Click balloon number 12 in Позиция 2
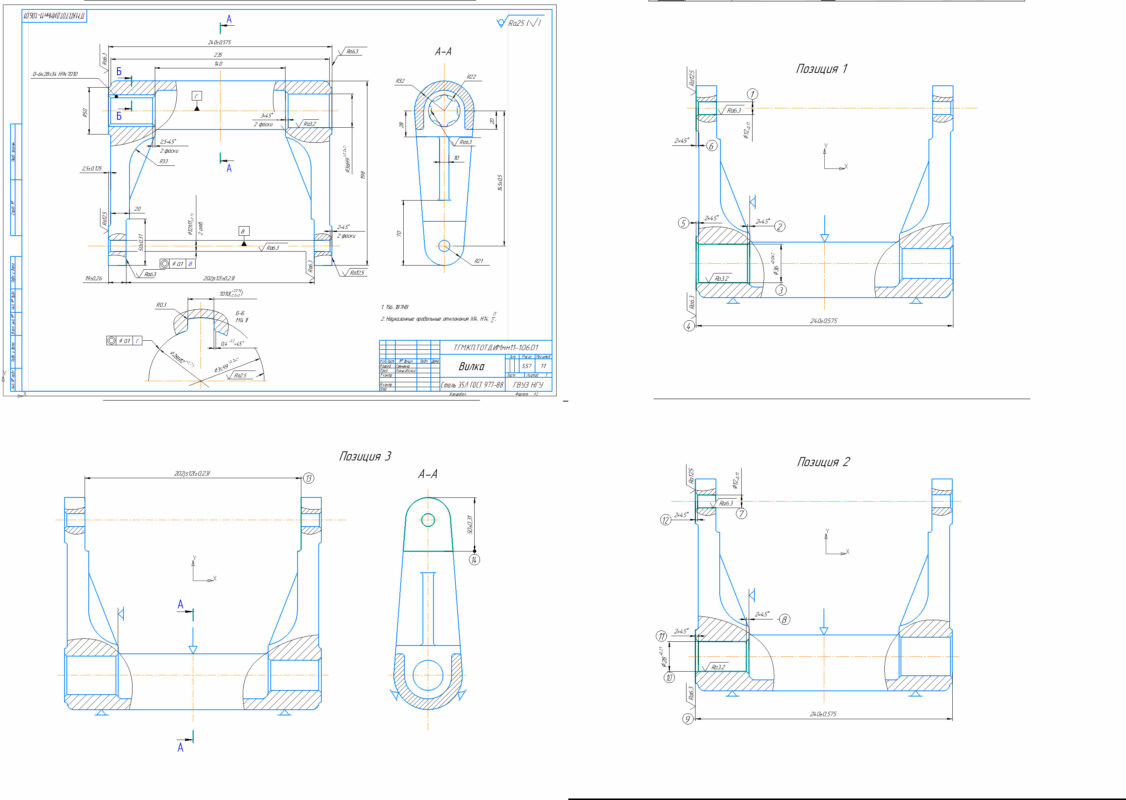This screenshot has height=800, width=1126. point(665,520)
